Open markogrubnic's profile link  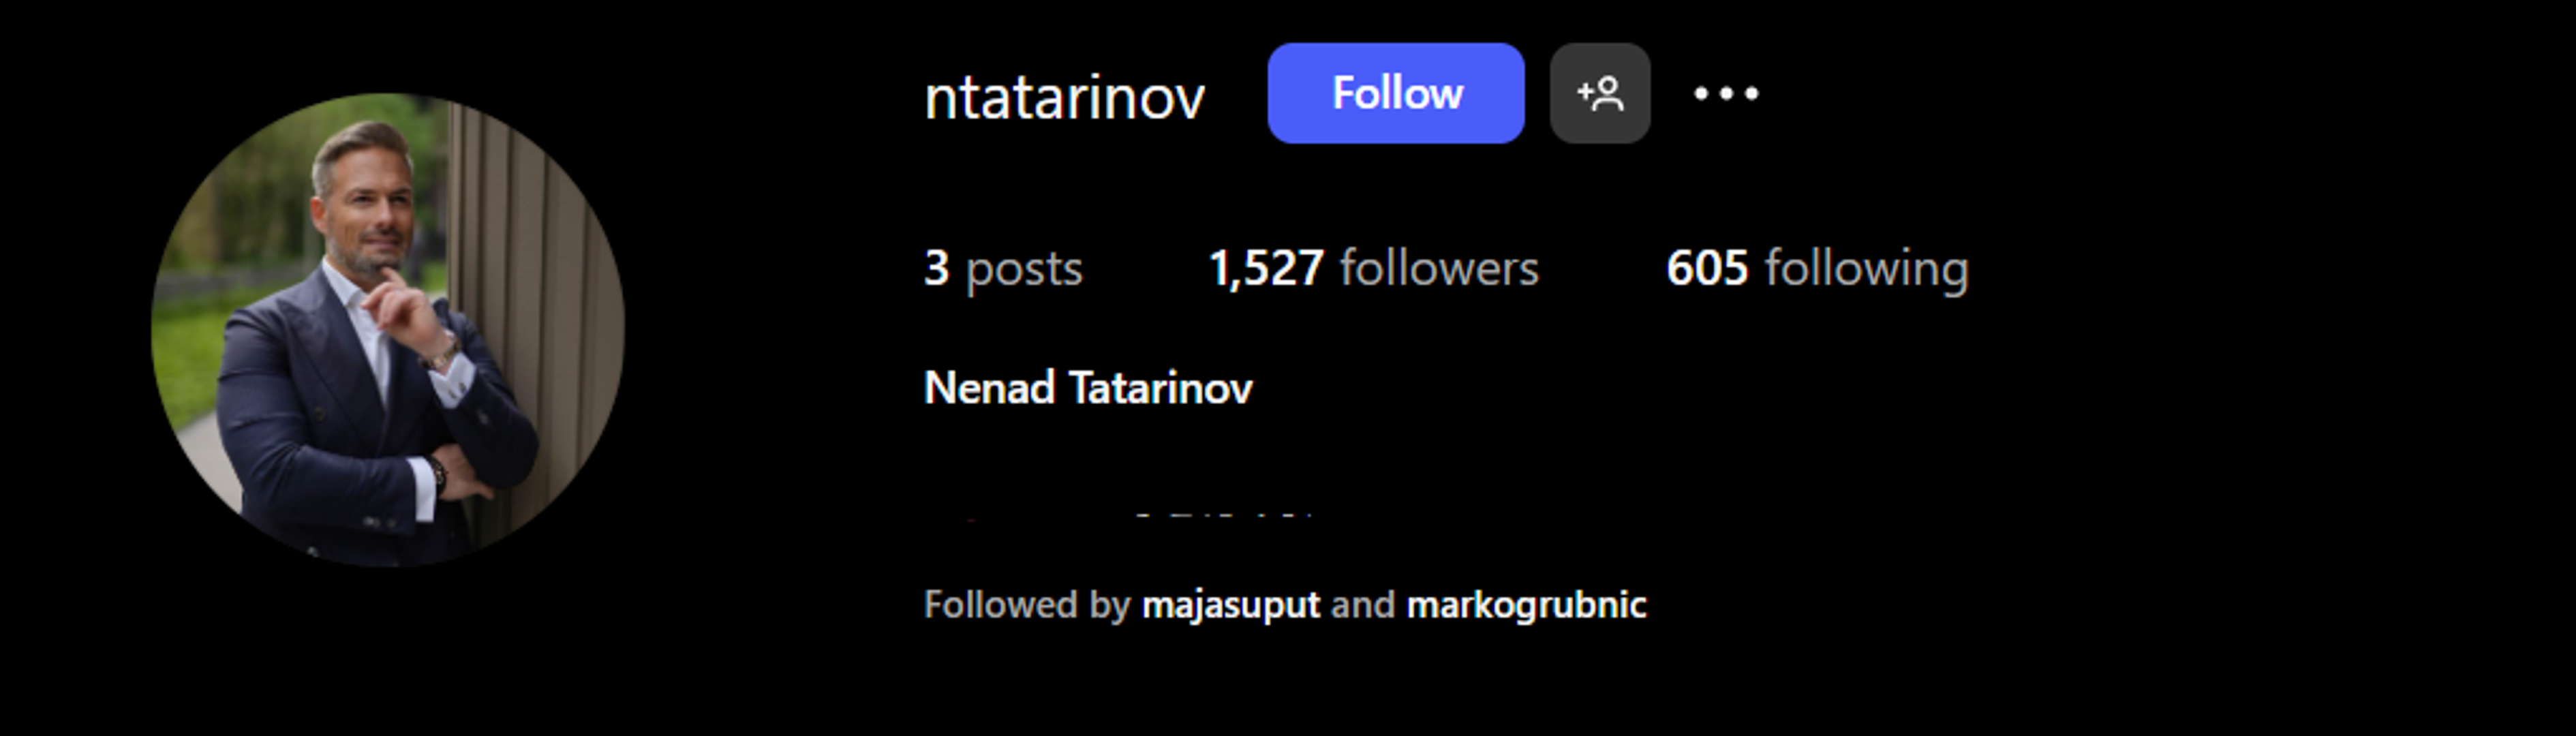click(1527, 605)
